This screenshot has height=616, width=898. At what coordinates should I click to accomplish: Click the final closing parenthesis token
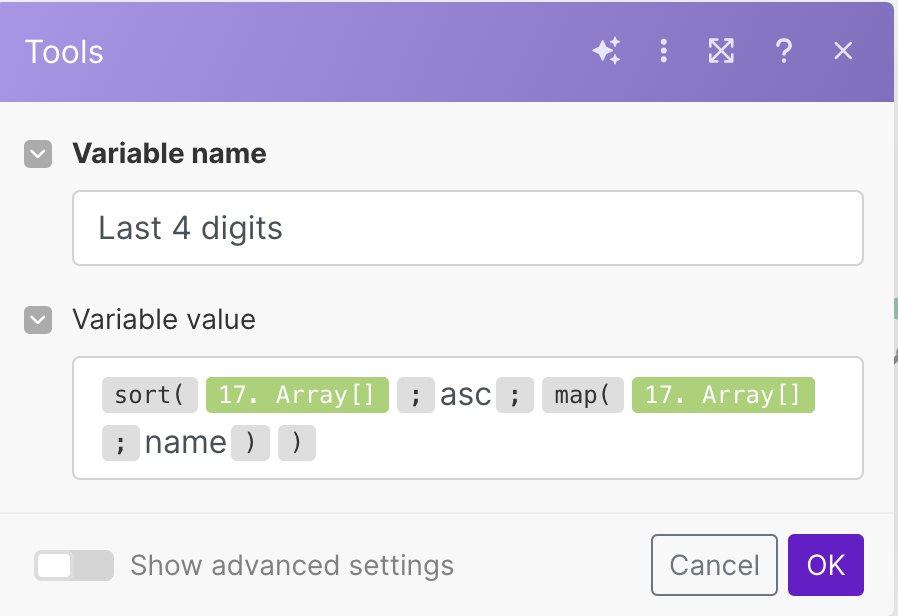[x=296, y=442]
